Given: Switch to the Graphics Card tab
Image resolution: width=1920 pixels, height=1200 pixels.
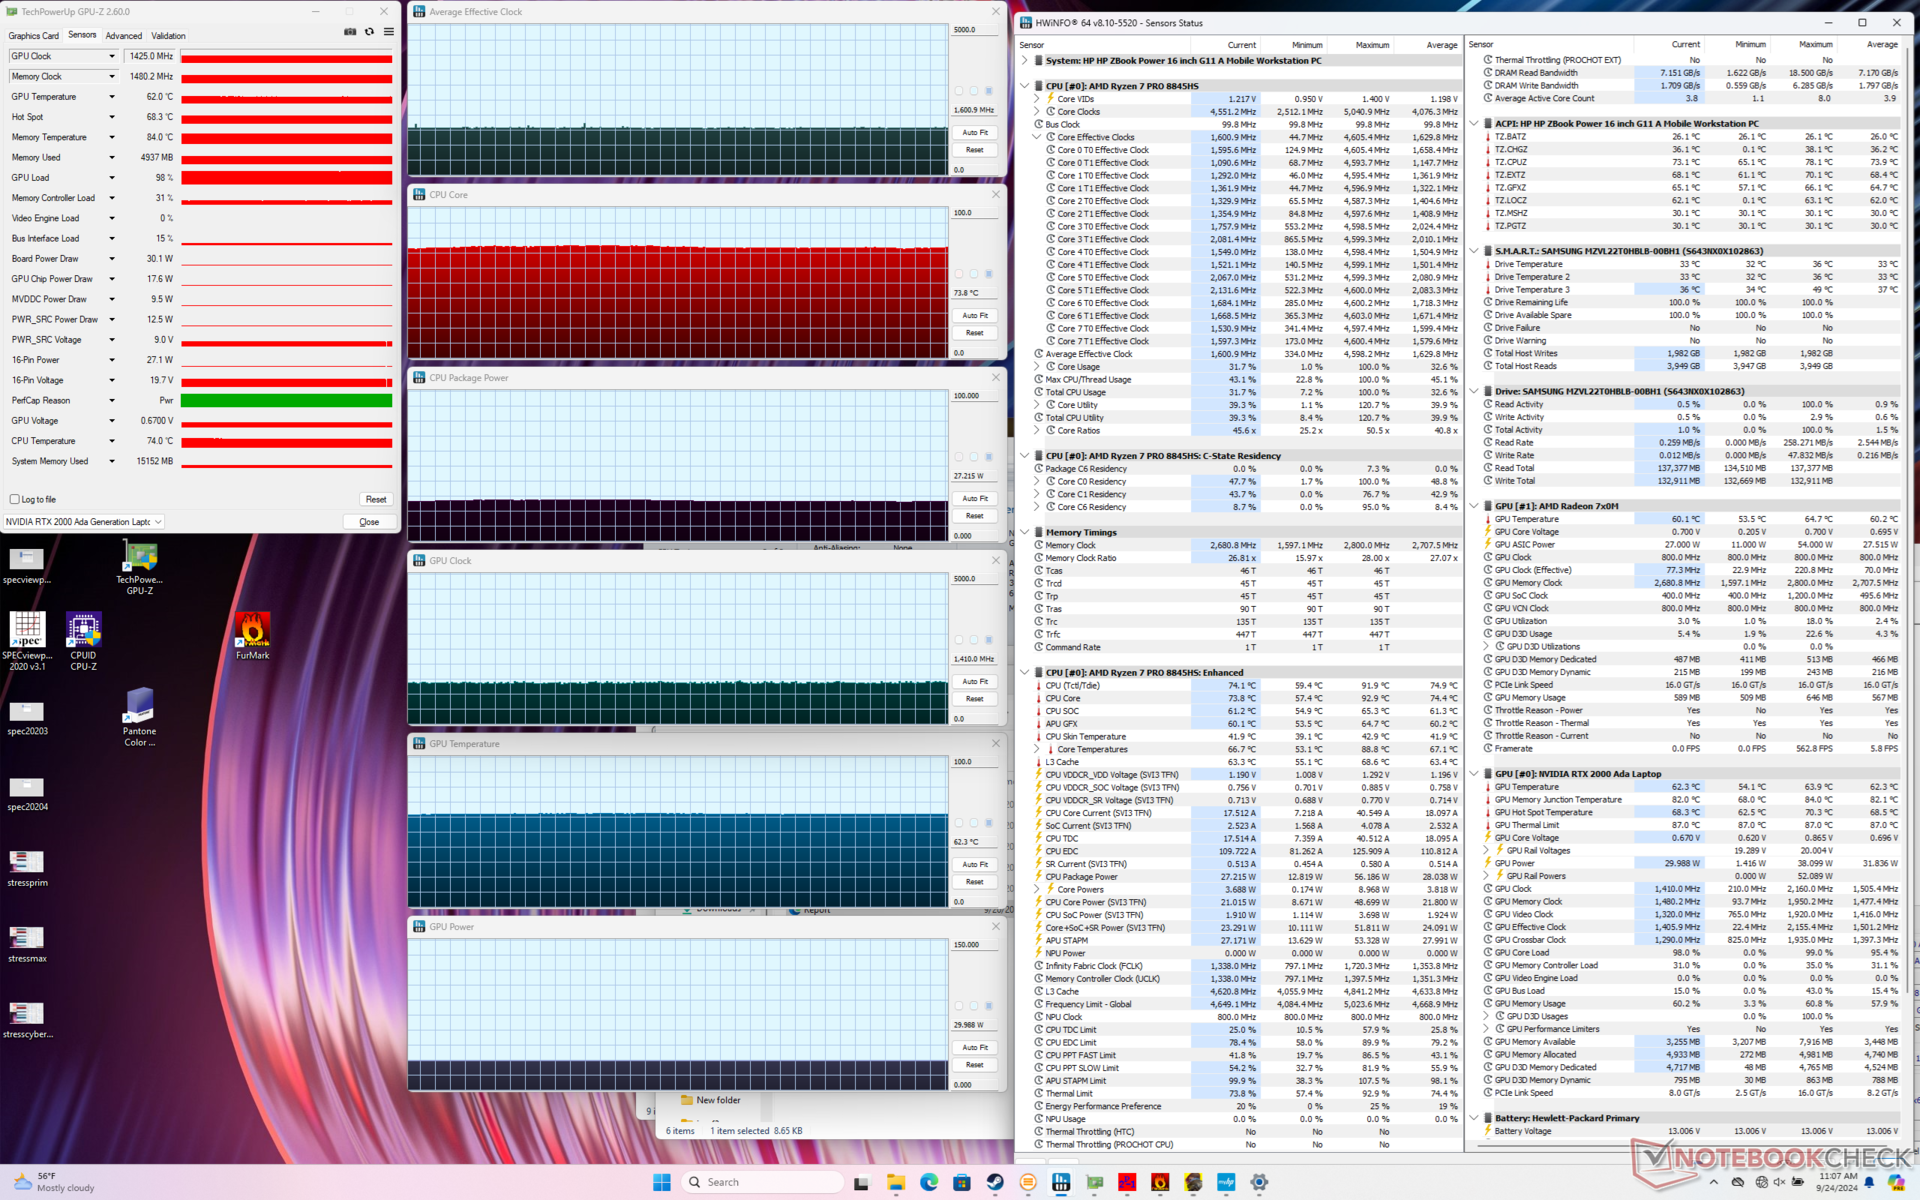Looking at the screenshot, I should (34, 36).
